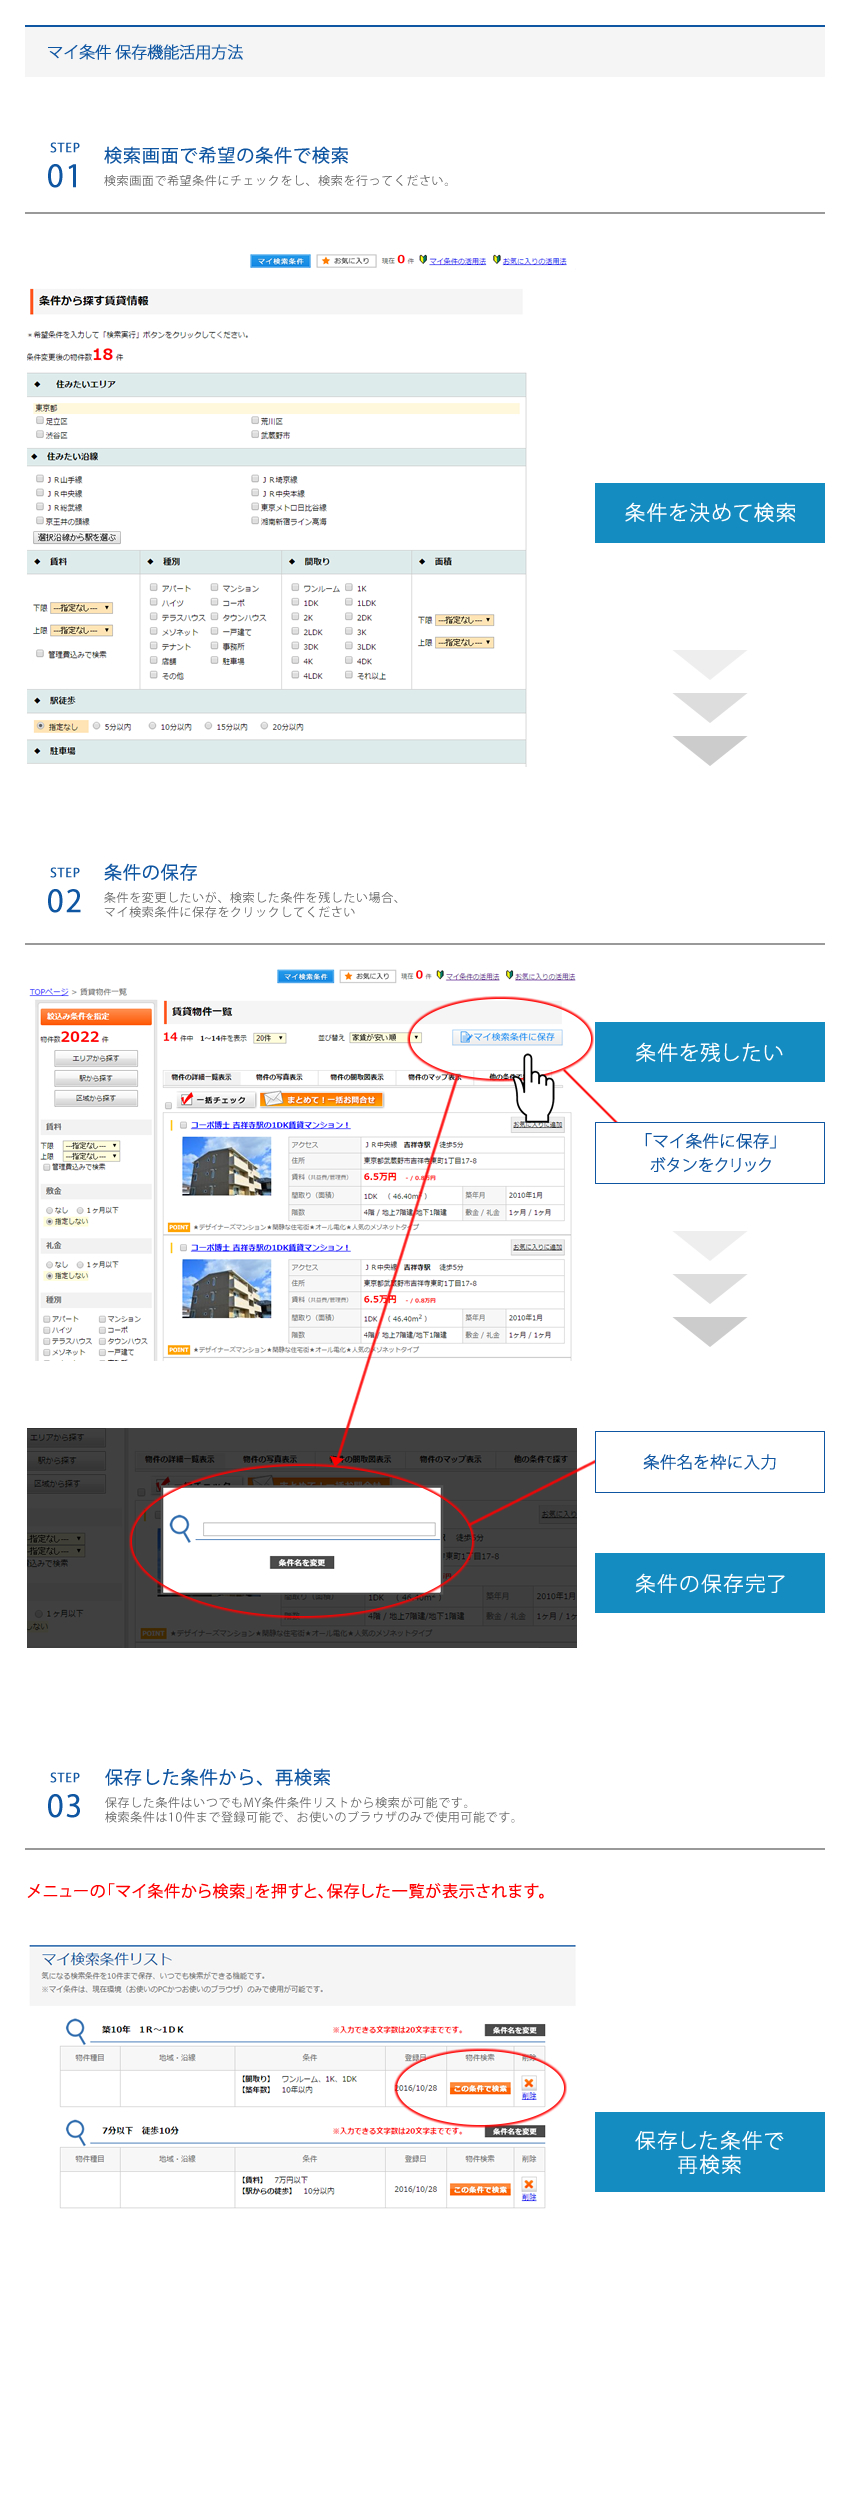Image resolution: width=850 pixels, height=2500 pixels.
Task: Check the 足立区 area checkbox
Action: [x=41, y=421]
